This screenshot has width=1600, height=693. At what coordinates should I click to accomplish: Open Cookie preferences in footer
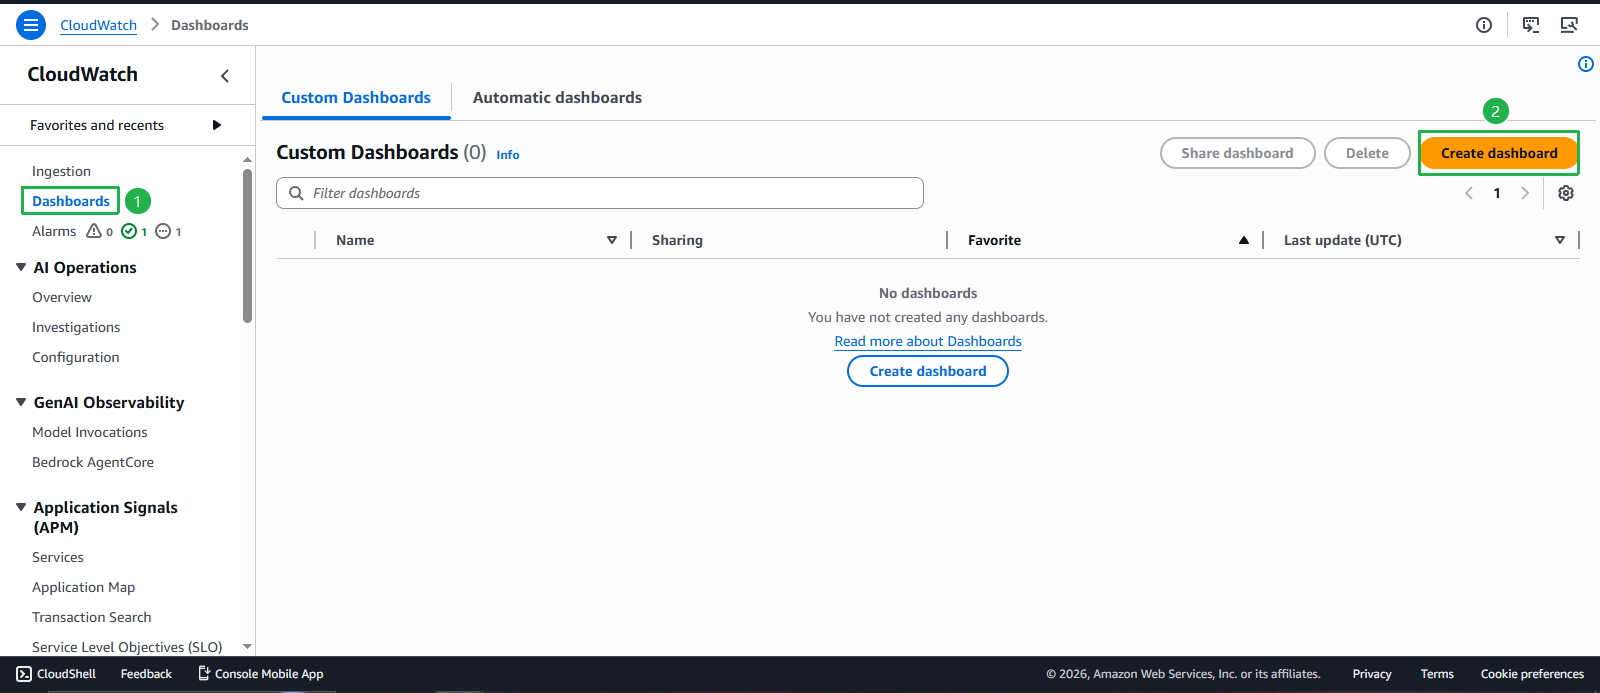(1532, 674)
